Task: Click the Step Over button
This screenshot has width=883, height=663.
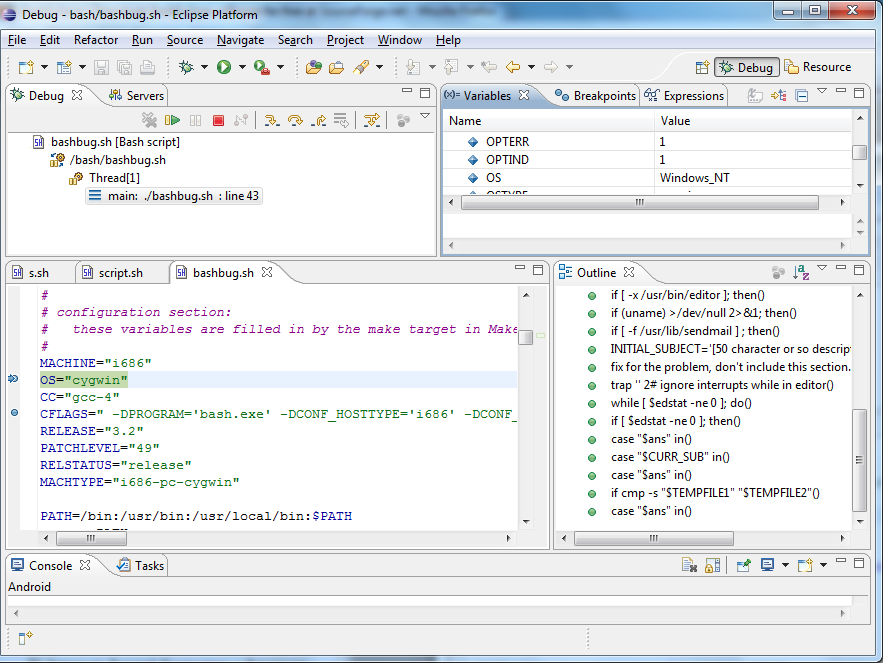Action: tap(295, 121)
